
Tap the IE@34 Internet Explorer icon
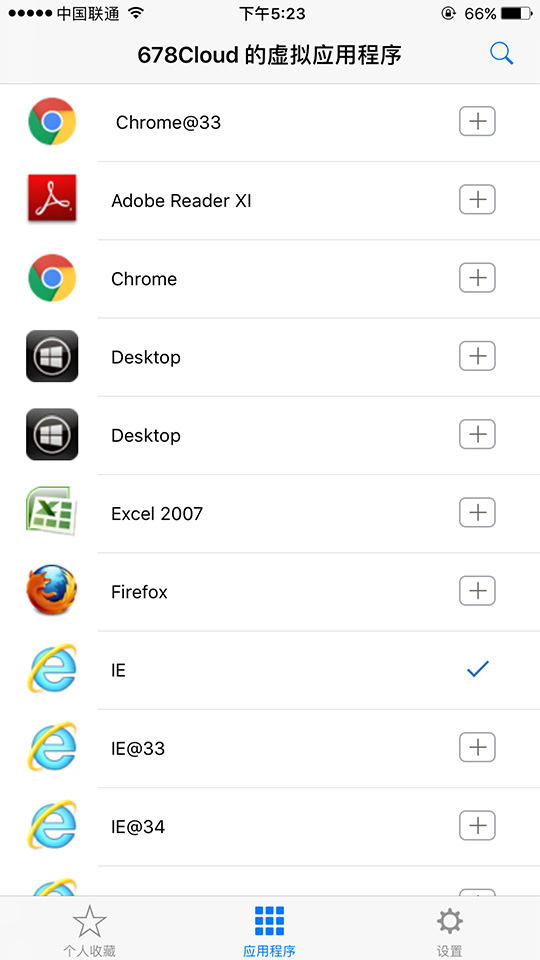(x=52, y=825)
